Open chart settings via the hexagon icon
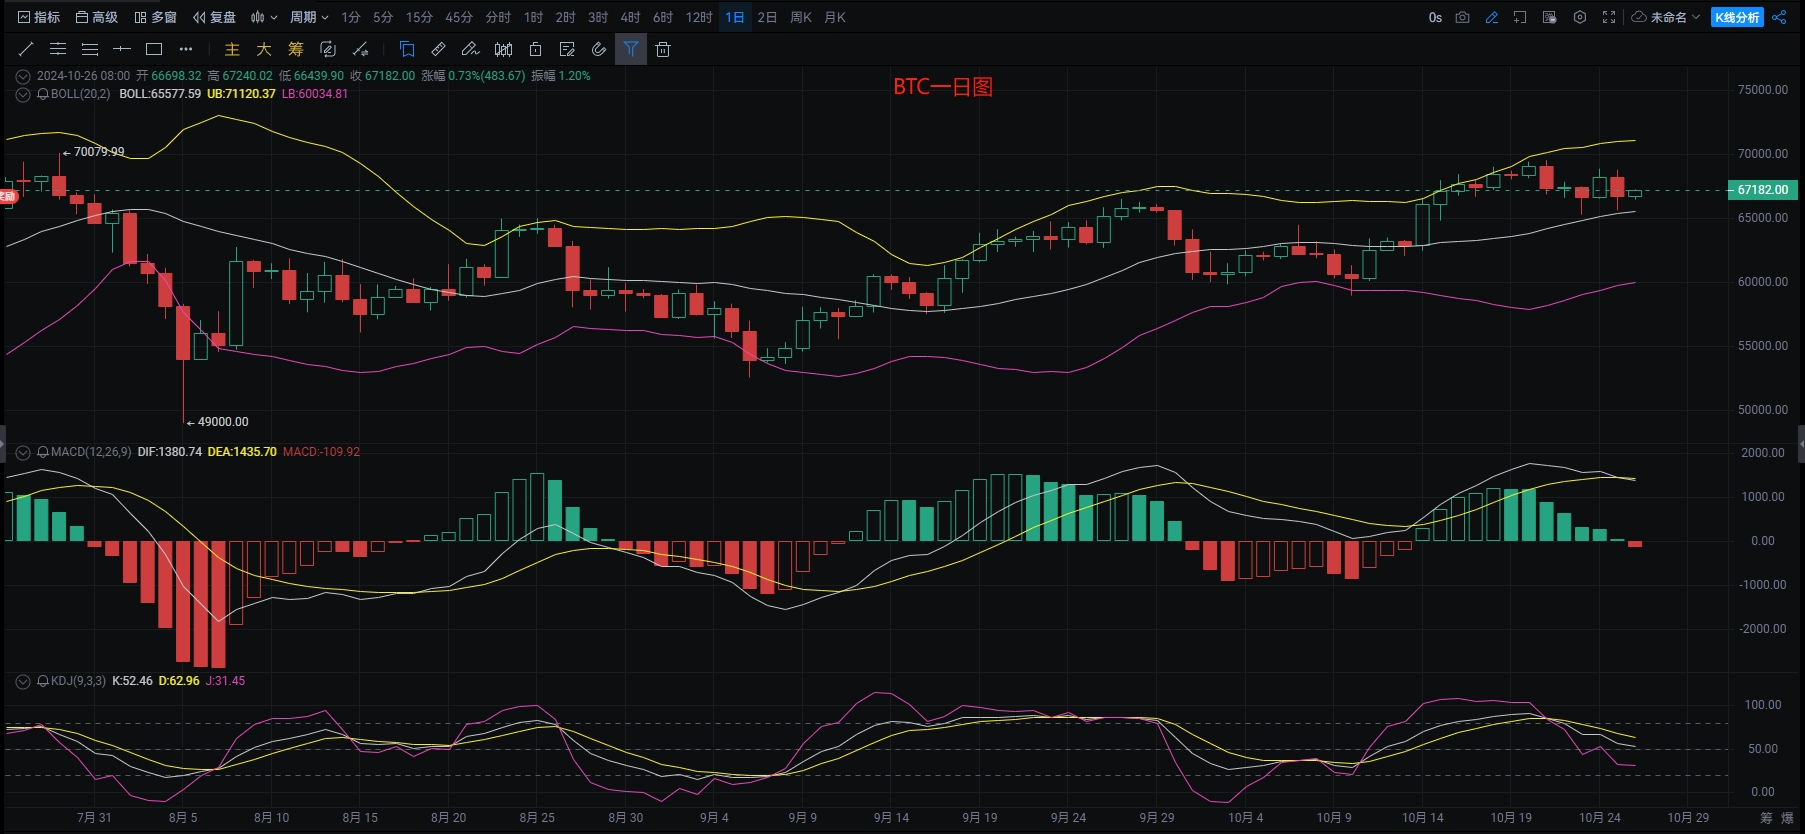The height and width of the screenshot is (834, 1805). tap(1580, 17)
